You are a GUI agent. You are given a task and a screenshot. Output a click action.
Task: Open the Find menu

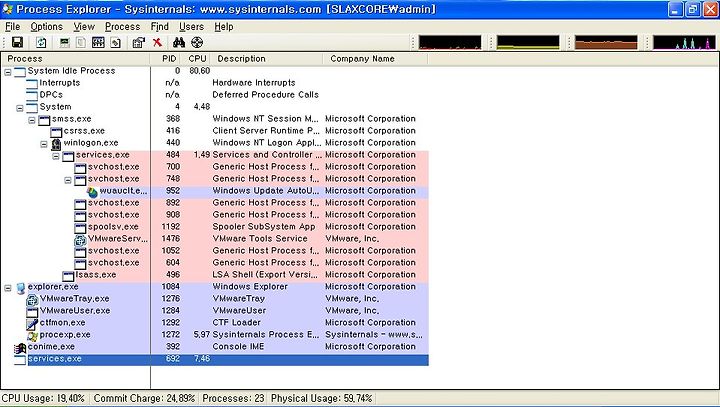[x=159, y=27]
